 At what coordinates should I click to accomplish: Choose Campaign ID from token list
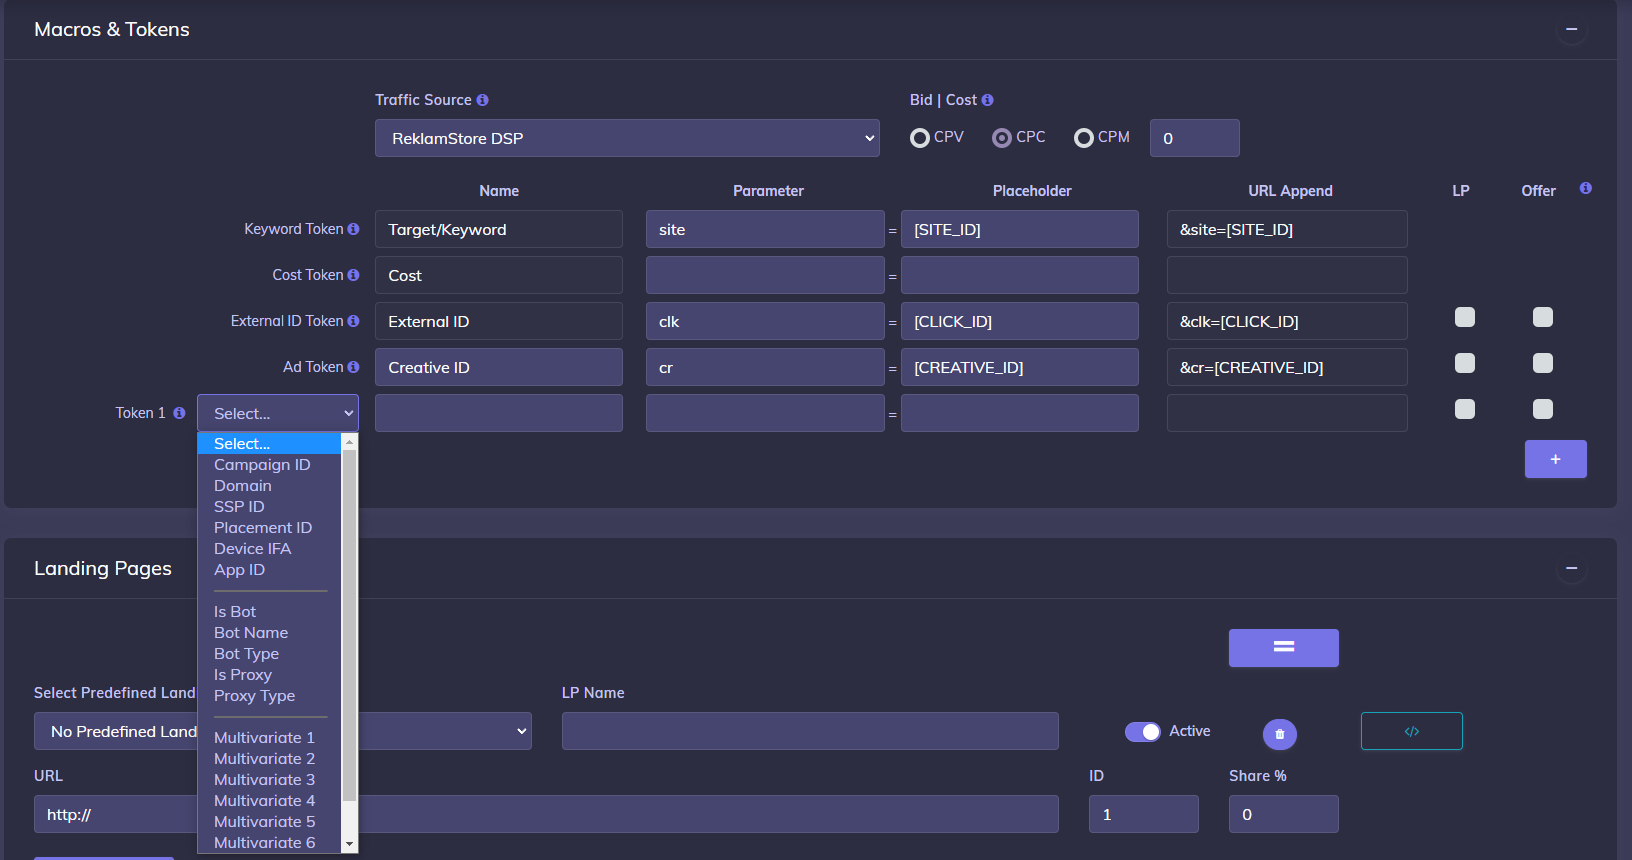[262, 465]
